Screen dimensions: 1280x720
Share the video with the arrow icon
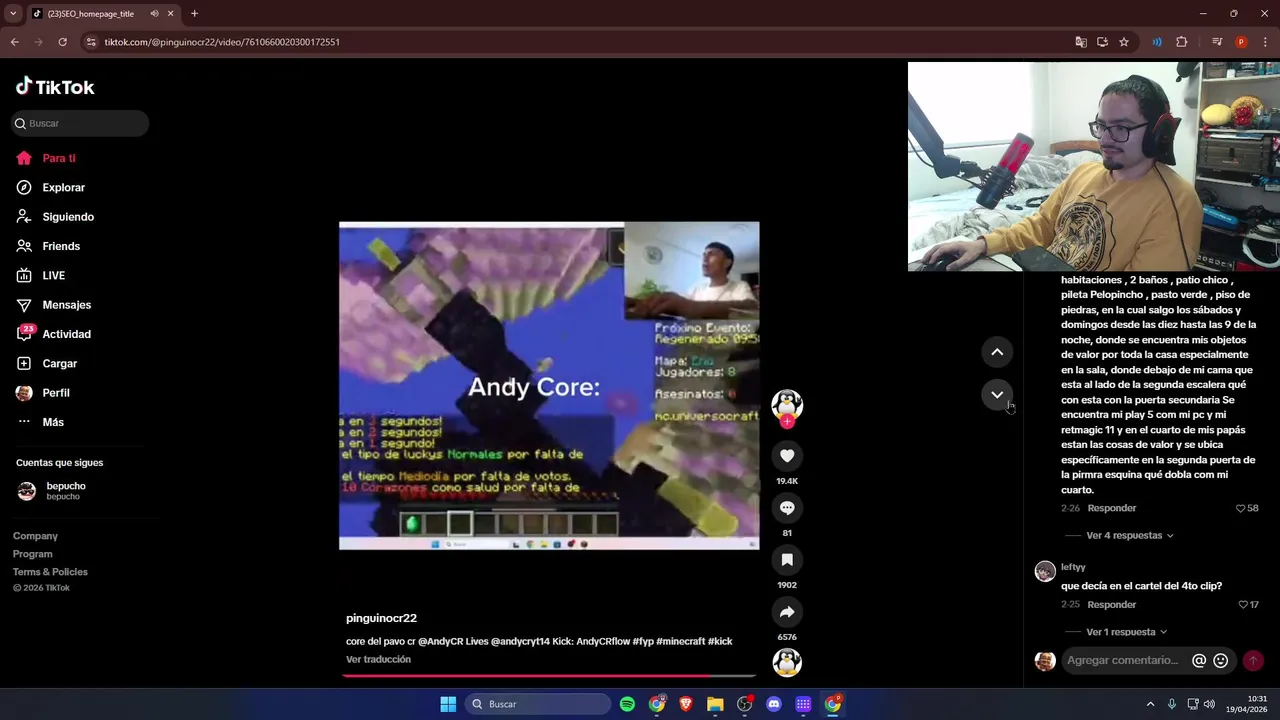[787, 612]
